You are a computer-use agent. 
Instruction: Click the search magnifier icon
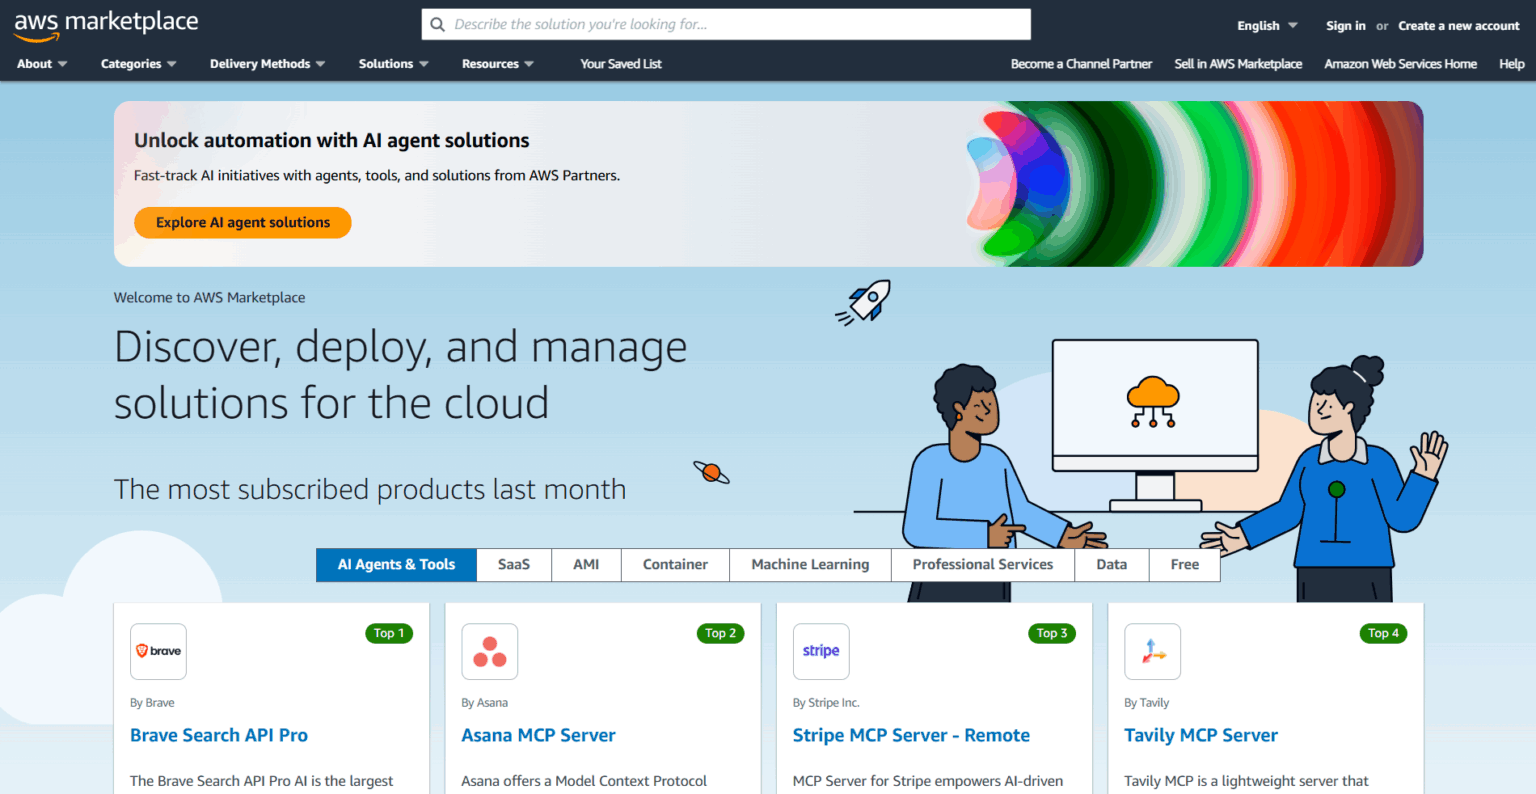pos(437,24)
